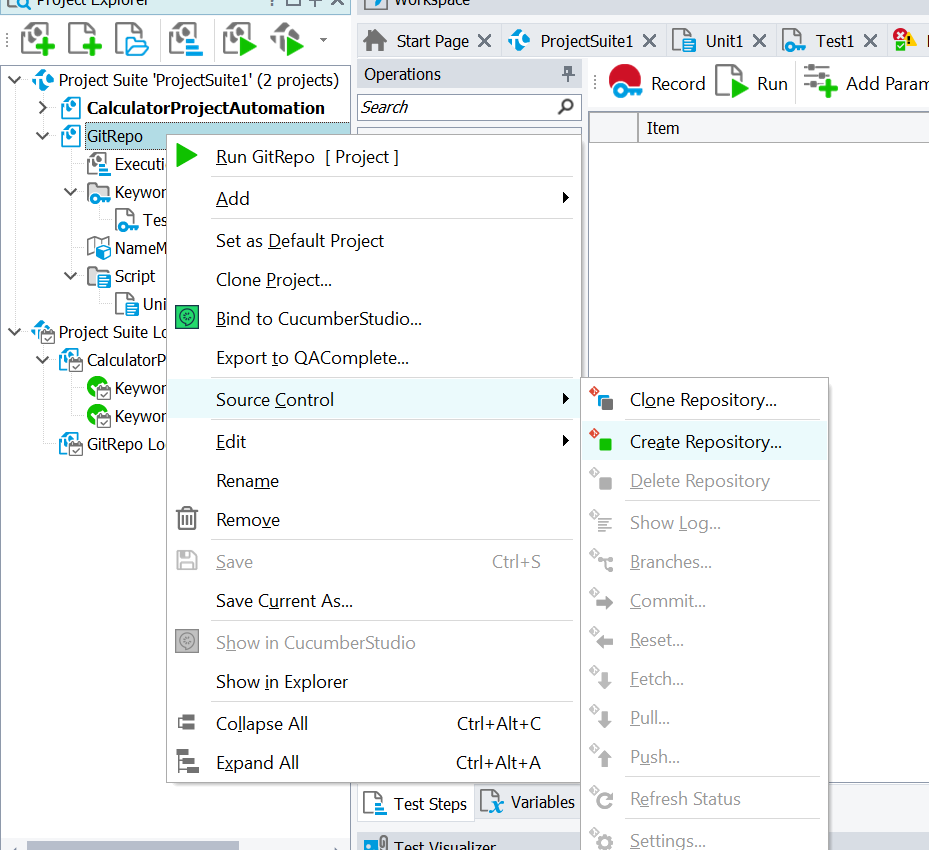Click Set as Default Project
The height and width of the screenshot is (850, 929).
coord(300,241)
